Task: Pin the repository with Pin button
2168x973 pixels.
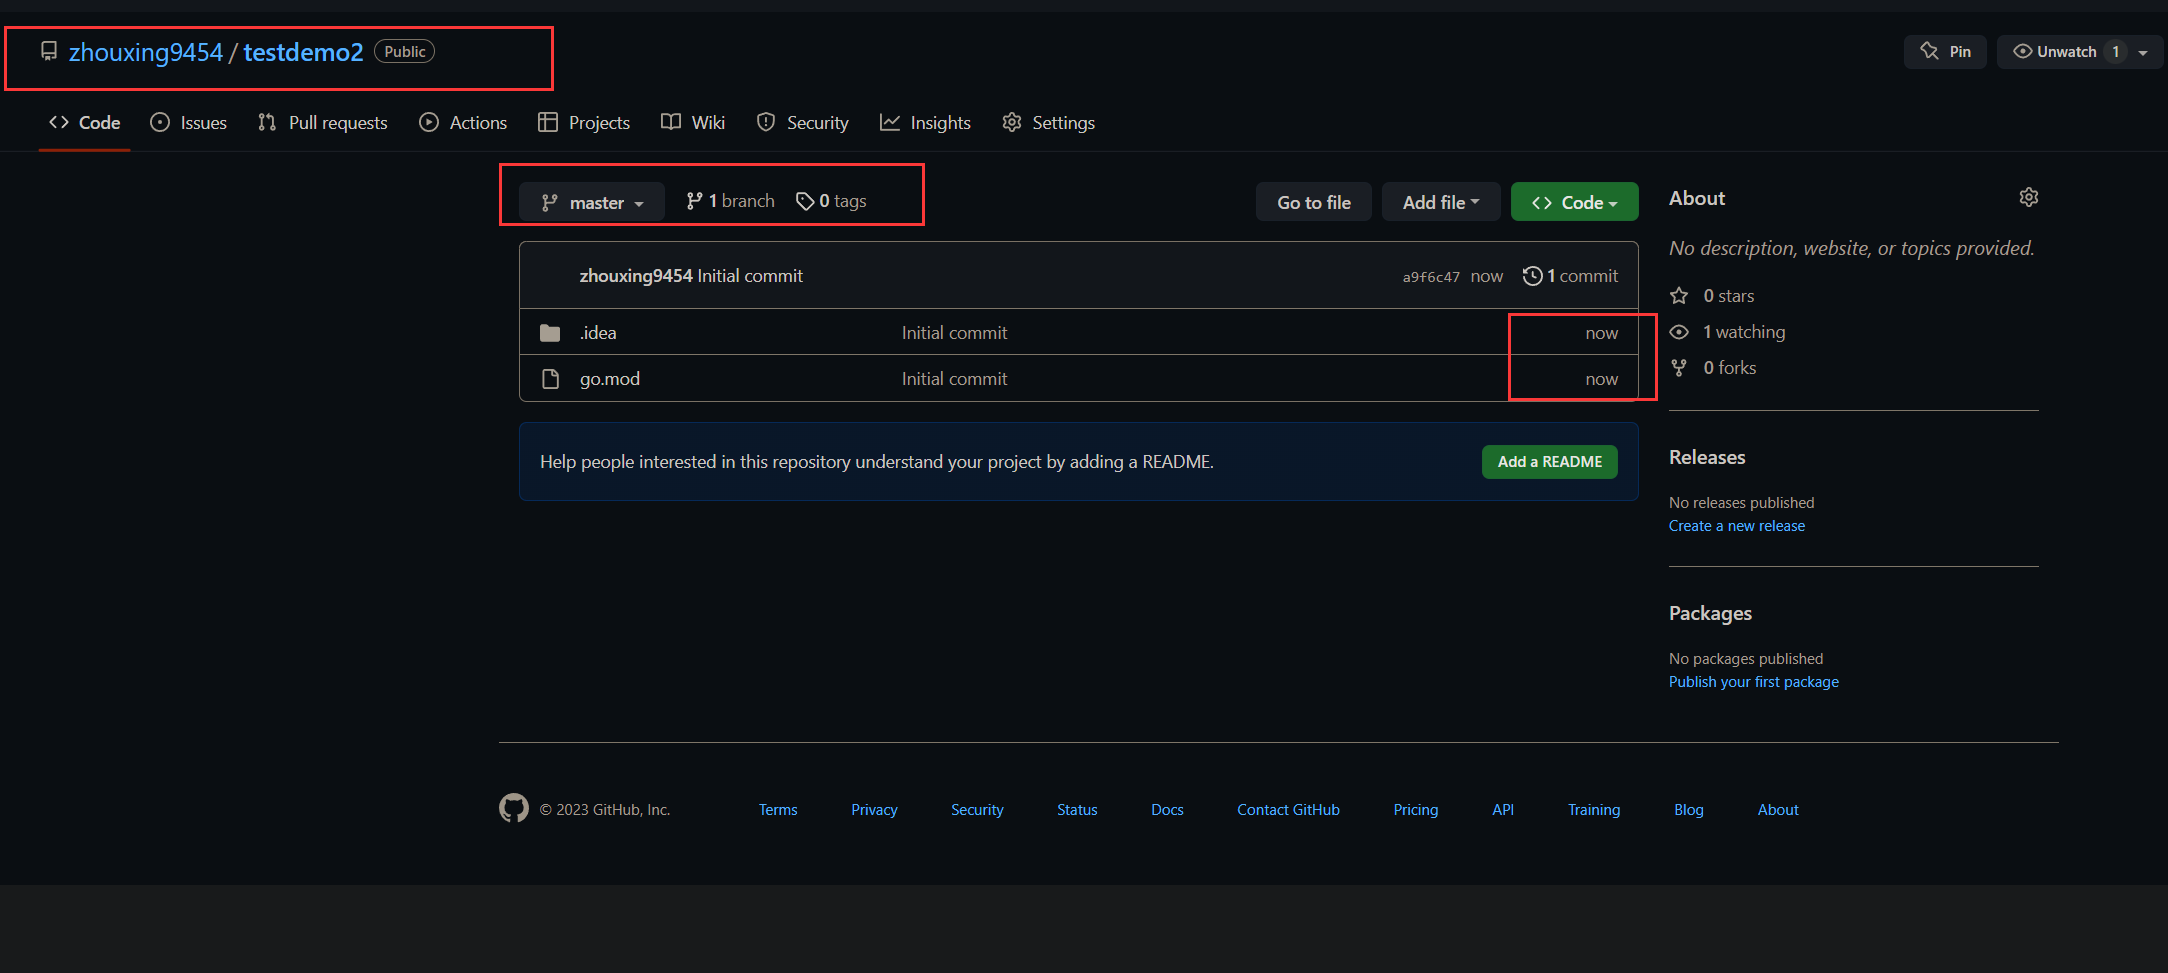Action: (x=1945, y=52)
